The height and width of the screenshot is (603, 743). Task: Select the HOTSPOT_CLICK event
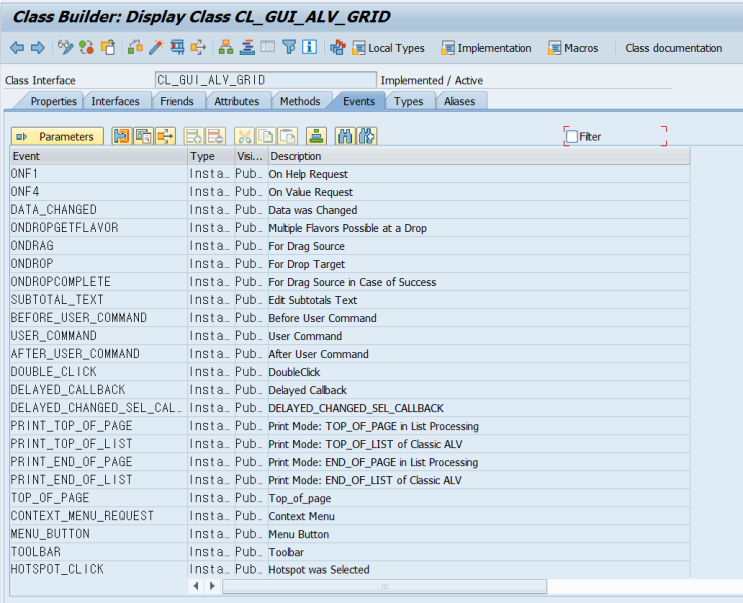(x=99, y=569)
